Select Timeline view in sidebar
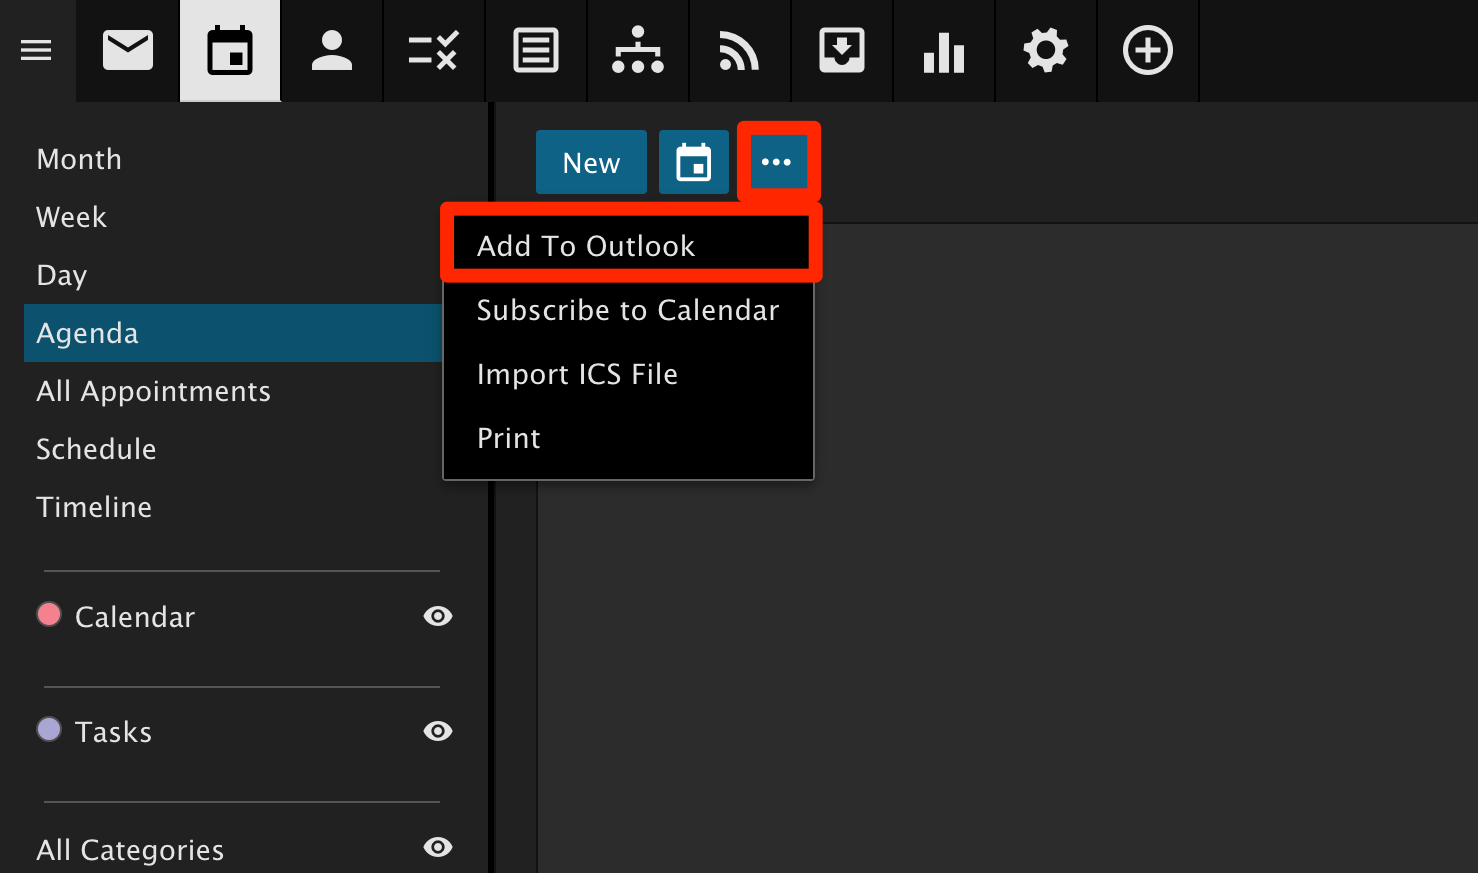The height and width of the screenshot is (873, 1478). [94, 507]
